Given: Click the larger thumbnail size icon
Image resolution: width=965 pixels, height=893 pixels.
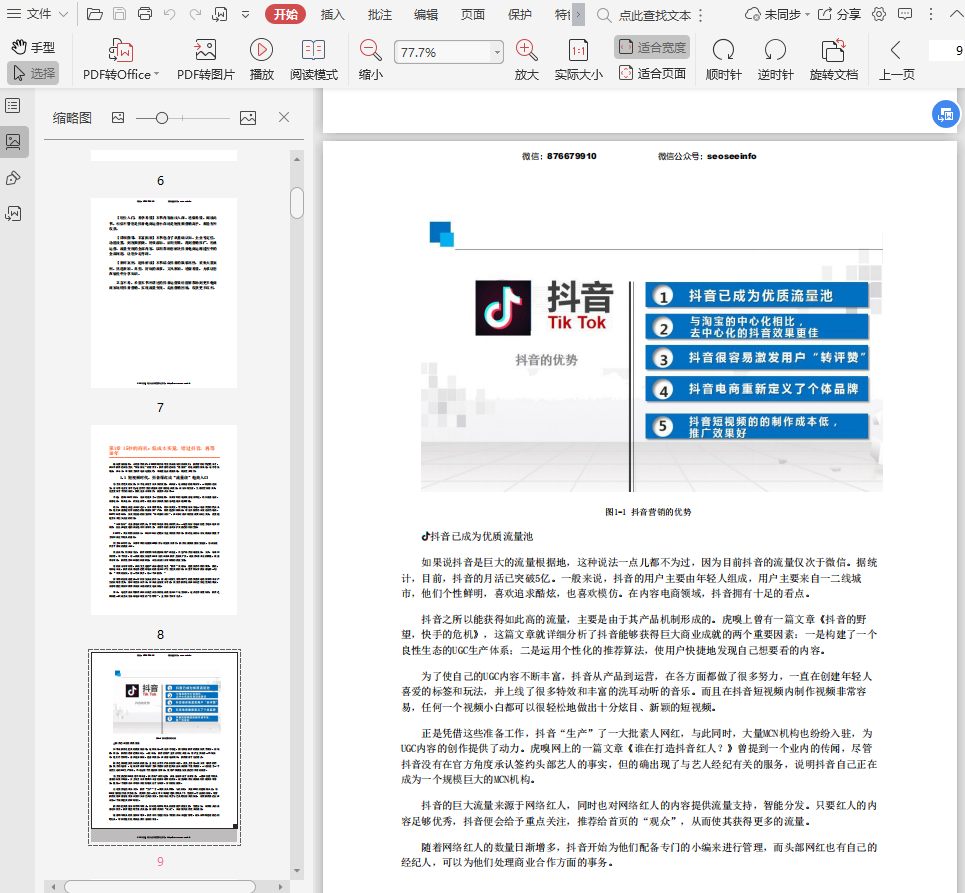Looking at the screenshot, I should tap(248, 118).
